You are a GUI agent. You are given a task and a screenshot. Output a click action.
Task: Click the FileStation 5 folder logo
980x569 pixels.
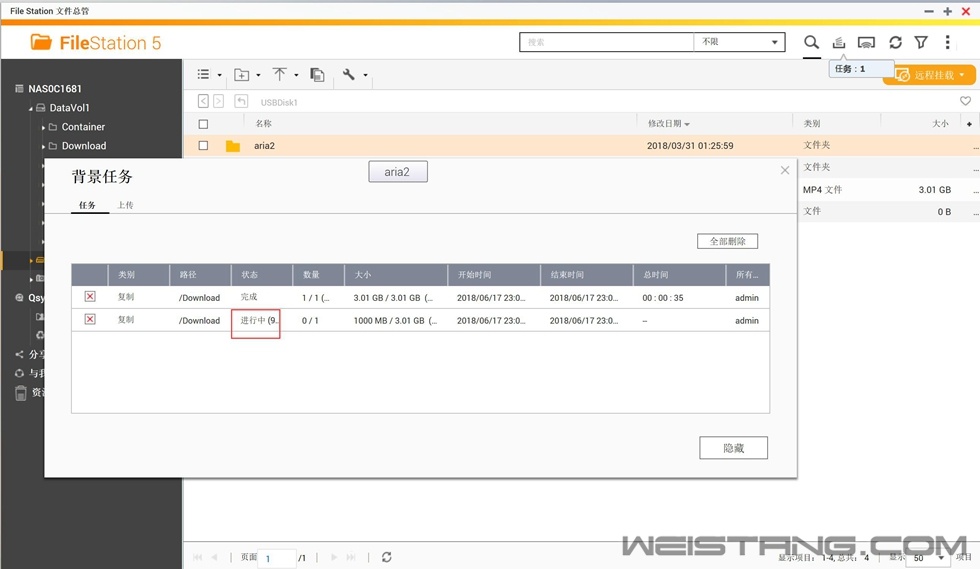[41, 42]
